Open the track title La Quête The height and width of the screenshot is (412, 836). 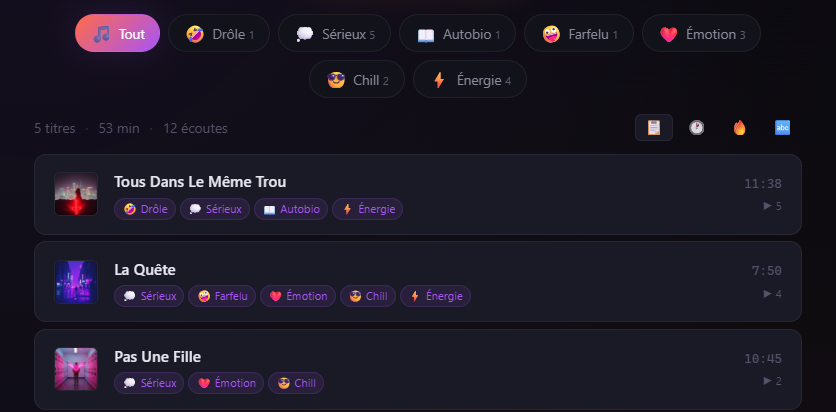(x=145, y=269)
